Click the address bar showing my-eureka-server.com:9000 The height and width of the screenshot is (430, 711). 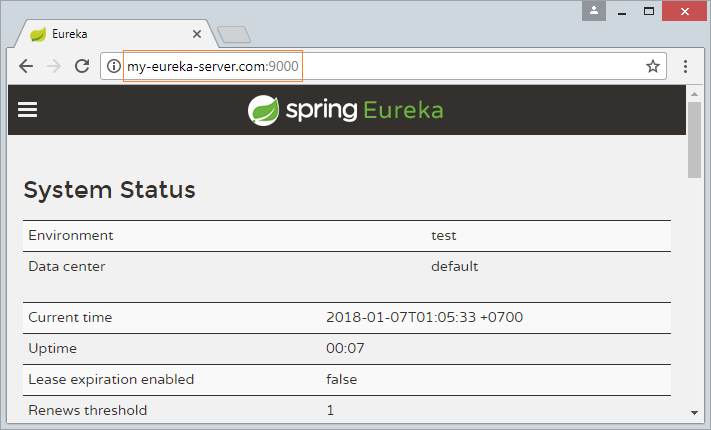pyautogui.click(x=383, y=66)
